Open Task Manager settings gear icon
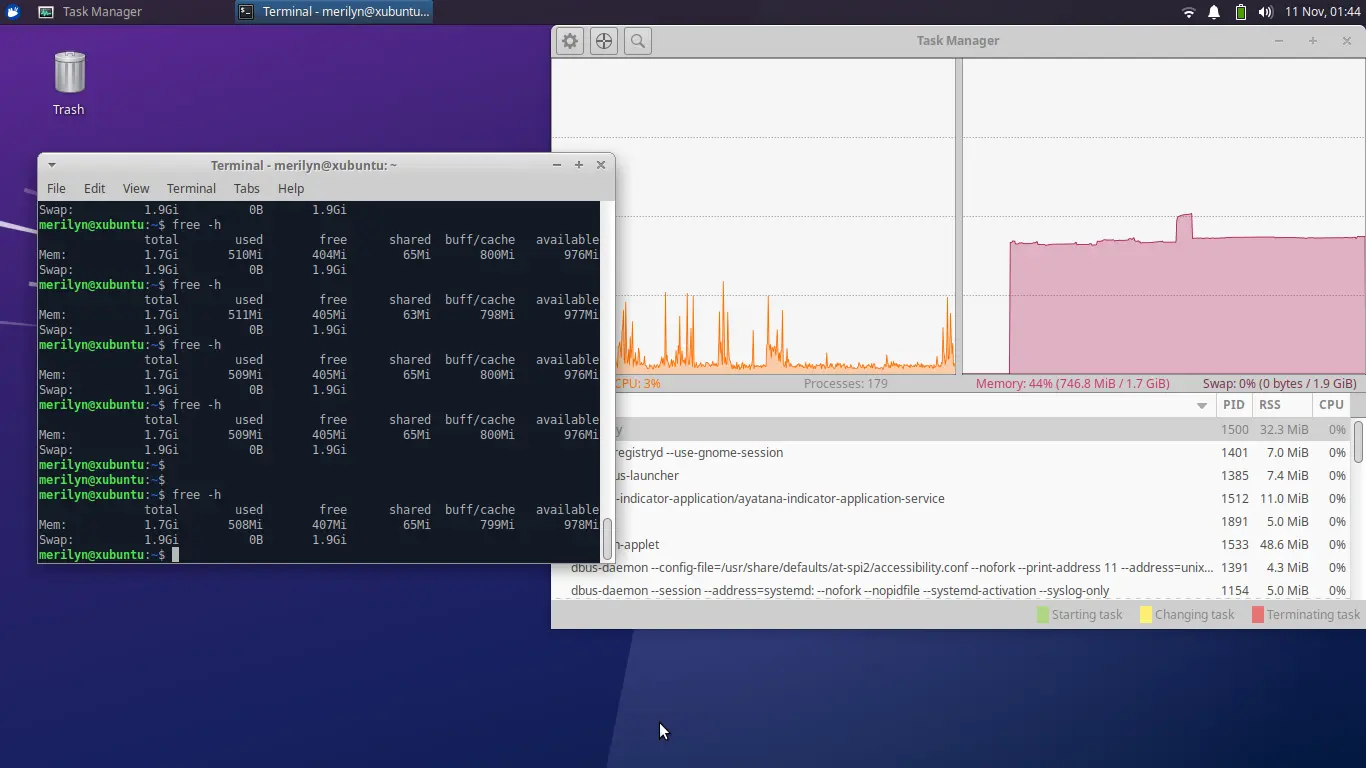The image size is (1366, 768). pos(570,41)
